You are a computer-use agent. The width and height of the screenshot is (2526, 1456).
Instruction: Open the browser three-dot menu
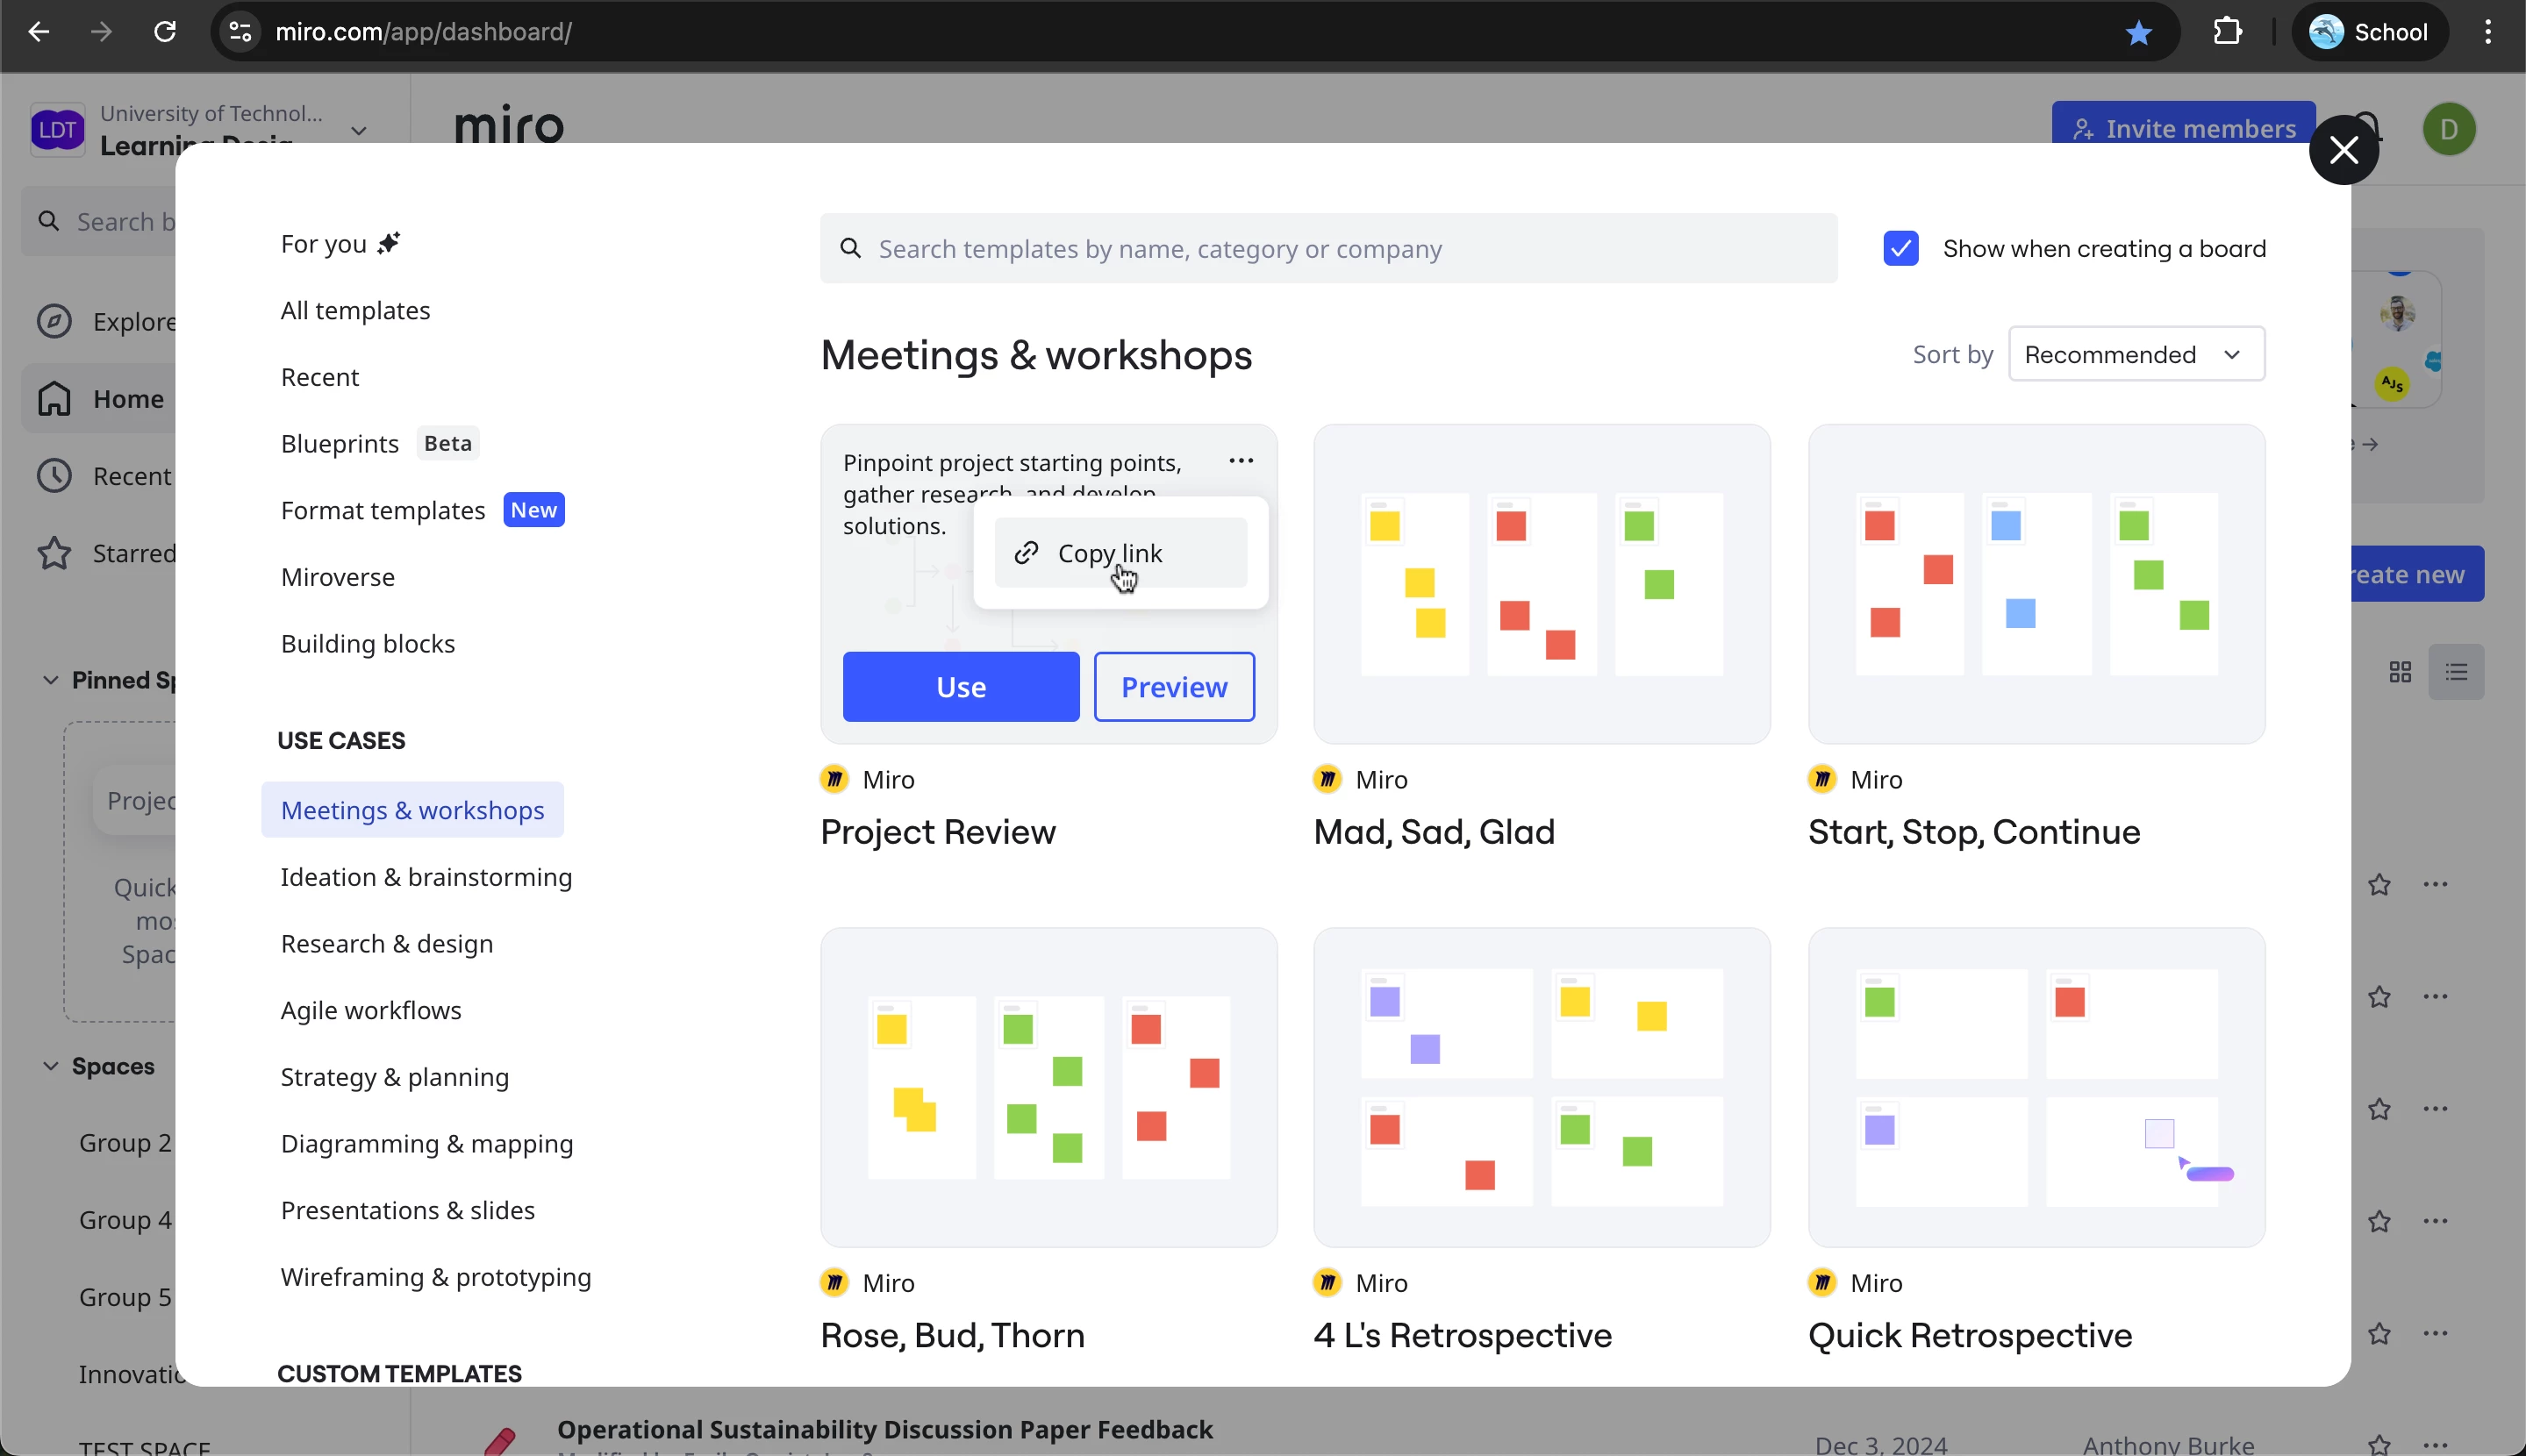2488,32
